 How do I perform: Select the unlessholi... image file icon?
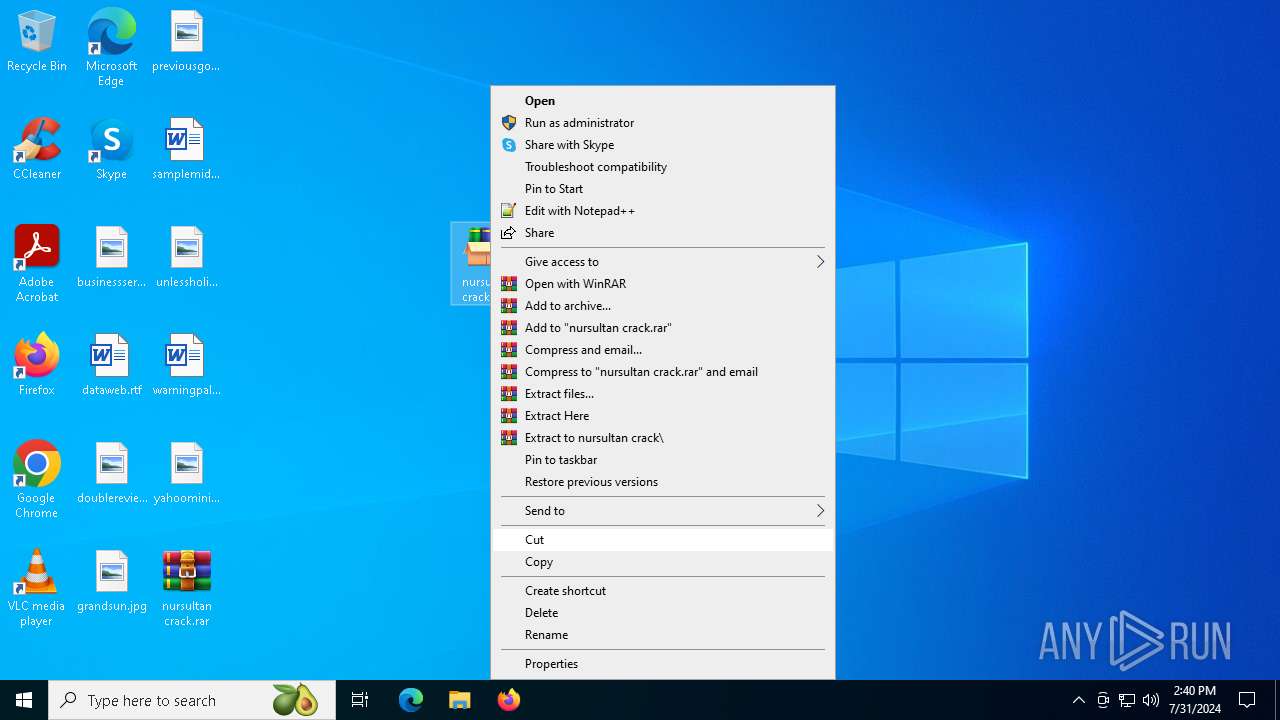point(186,258)
